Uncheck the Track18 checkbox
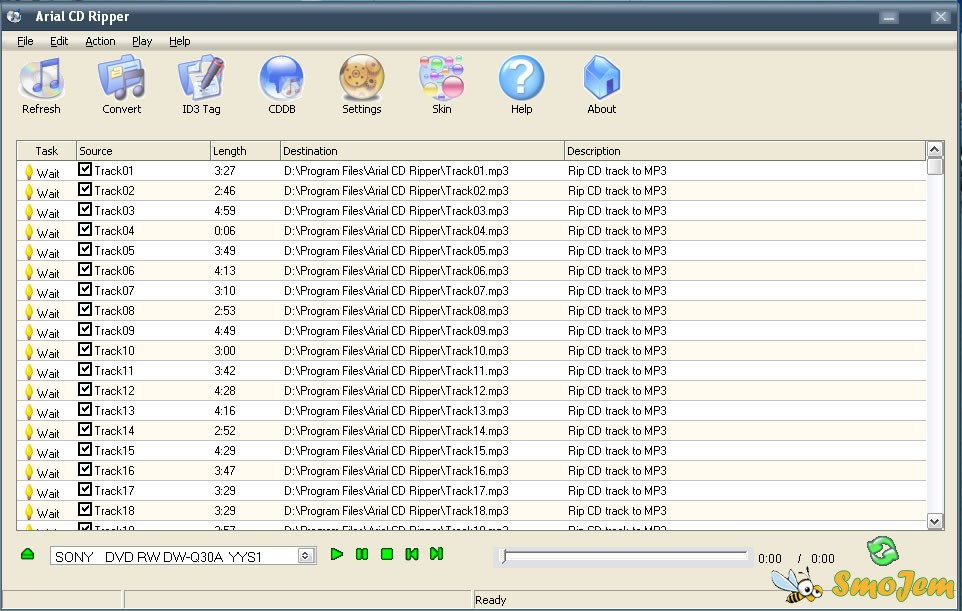 85,509
